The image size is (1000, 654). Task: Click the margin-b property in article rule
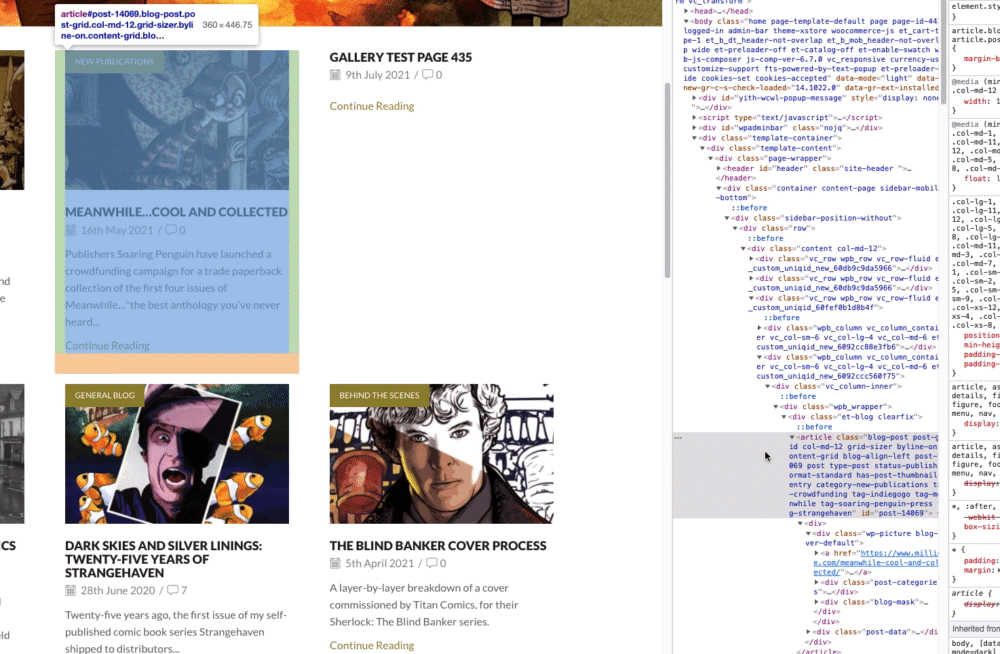point(982,59)
